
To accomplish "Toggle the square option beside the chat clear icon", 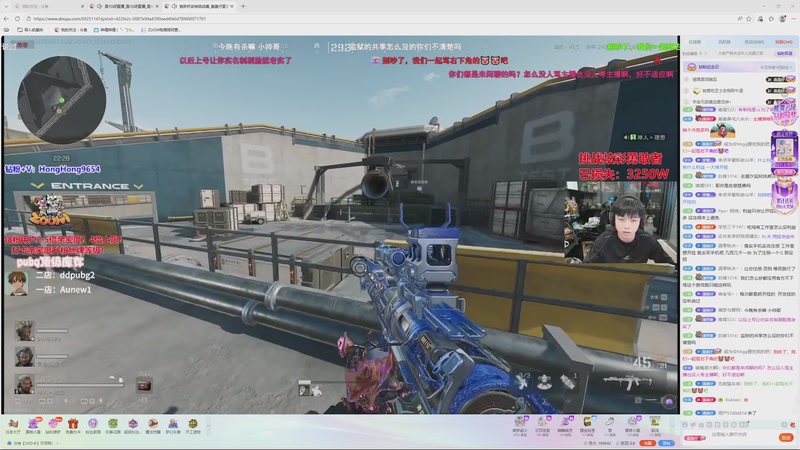I will [784, 424].
